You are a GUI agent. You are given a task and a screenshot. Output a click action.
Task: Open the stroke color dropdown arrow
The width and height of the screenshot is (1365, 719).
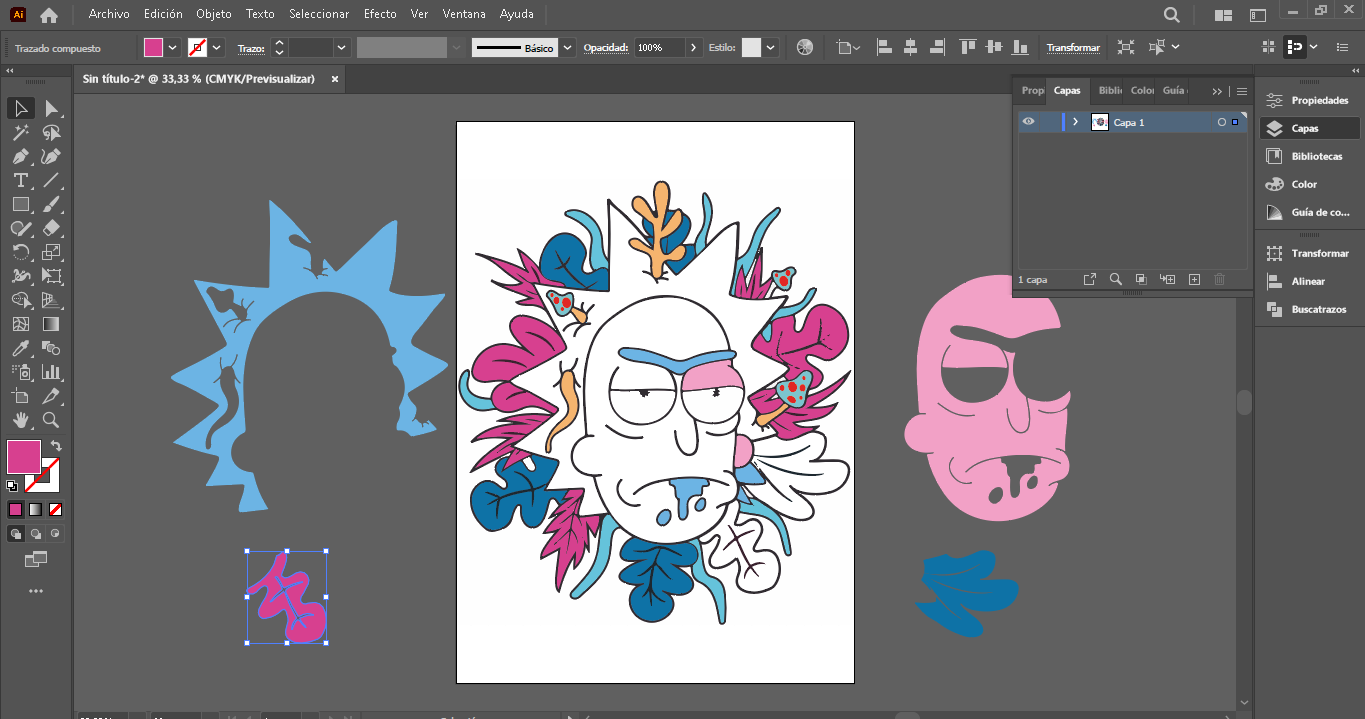217,47
